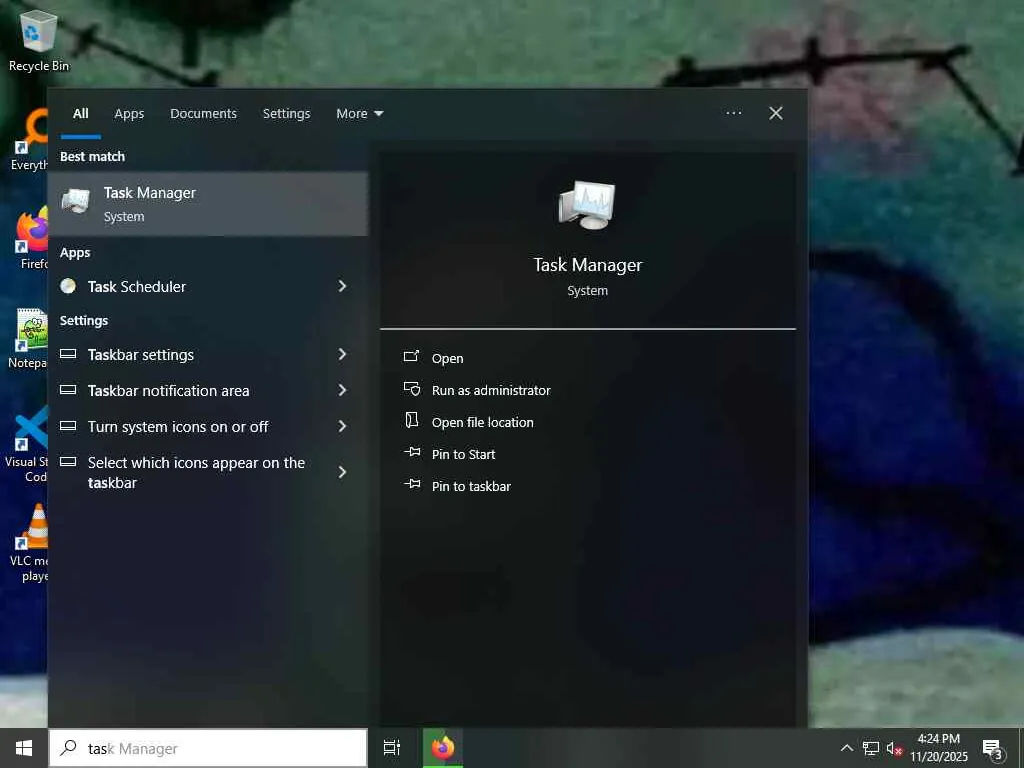Open Turn system icons on or off result
The width and height of the screenshot is (1024, 768).
coord(208,426)
